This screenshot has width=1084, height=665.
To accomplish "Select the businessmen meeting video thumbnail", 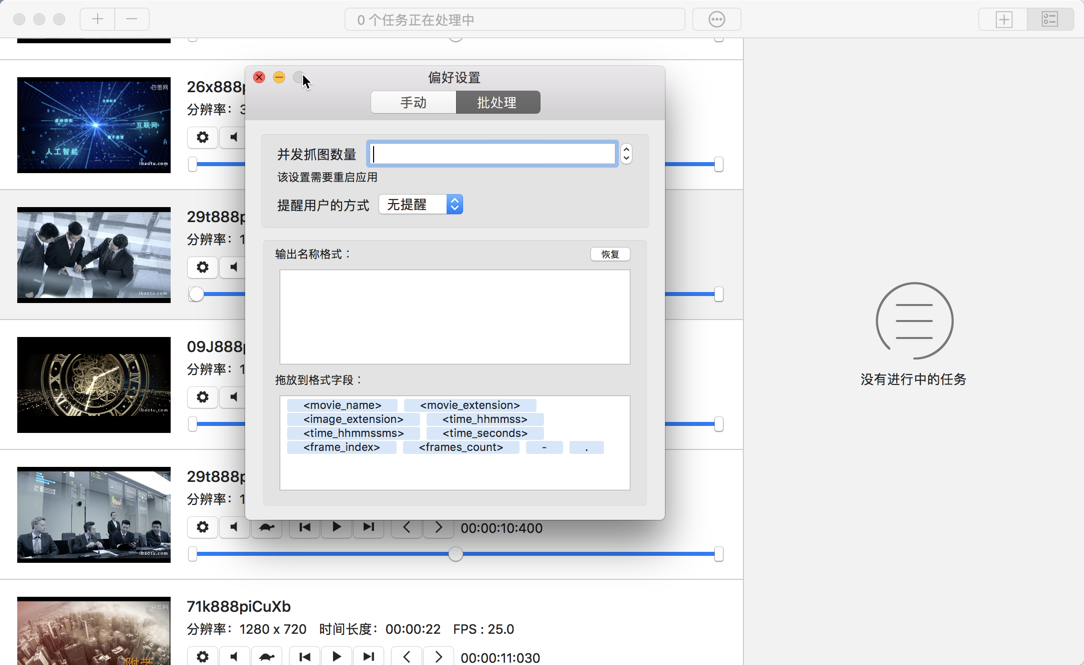I will click(x=94, y=255).
